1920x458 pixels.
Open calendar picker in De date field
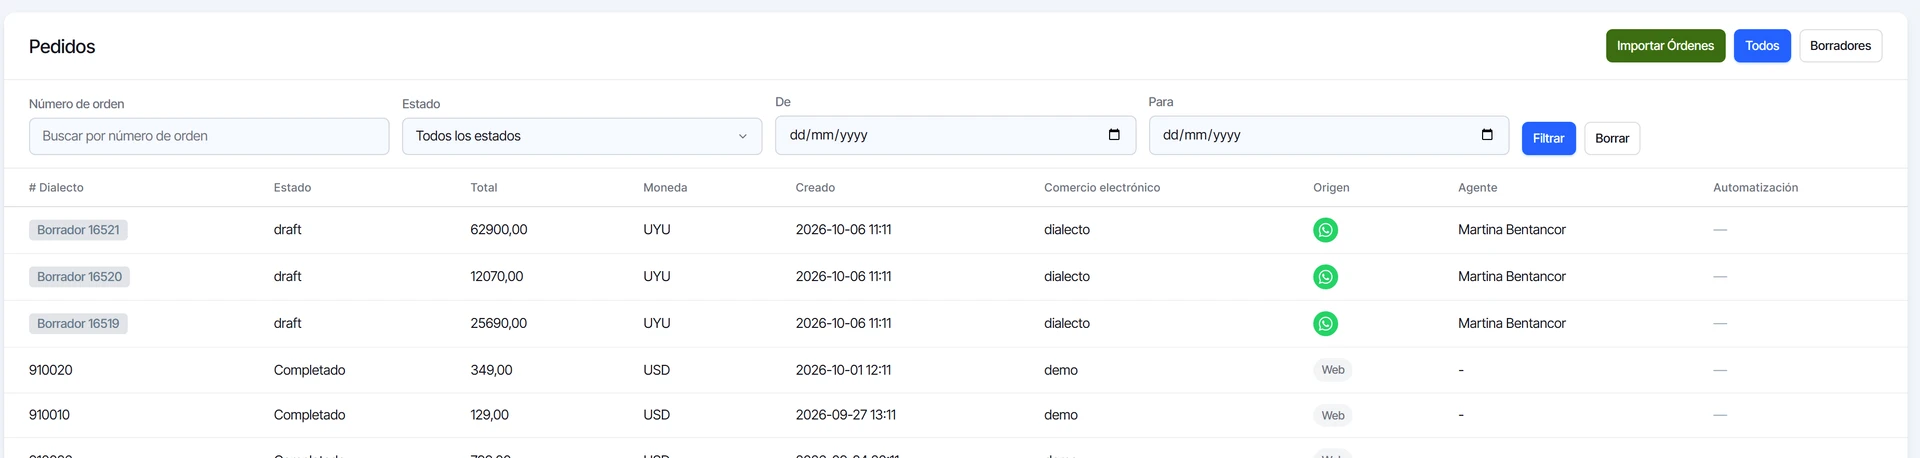(1114, 135)
